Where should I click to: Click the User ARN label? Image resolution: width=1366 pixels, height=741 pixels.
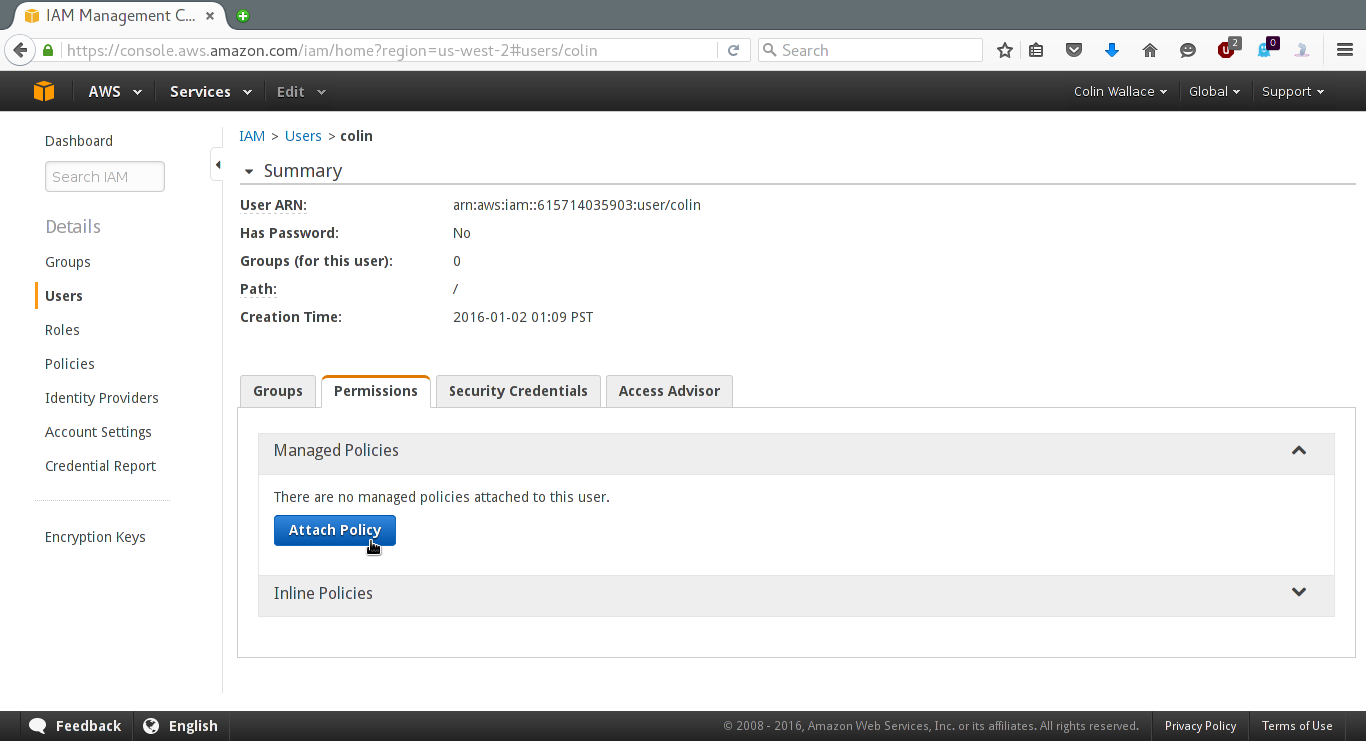point(273,205)
